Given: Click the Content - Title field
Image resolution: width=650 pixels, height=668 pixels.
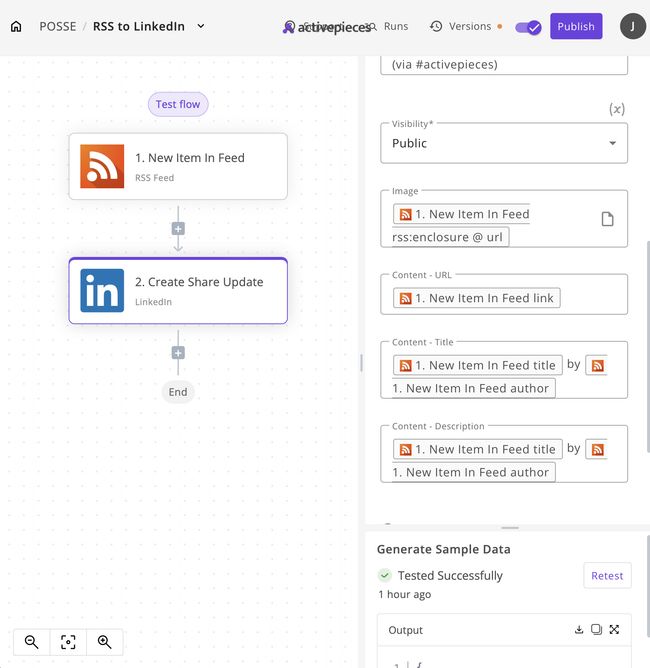Looking at the screenshot, I should [x=504, y=370].
